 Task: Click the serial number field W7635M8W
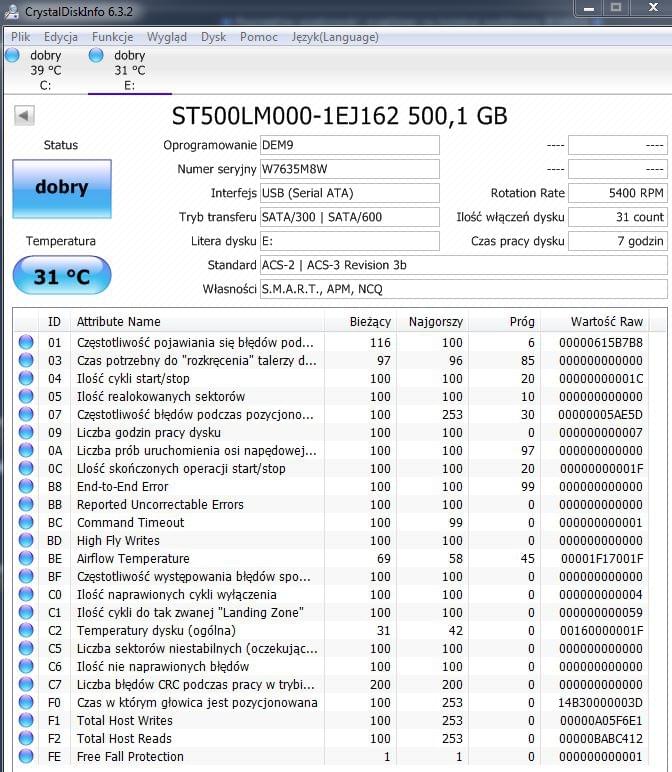click(350, 169)
